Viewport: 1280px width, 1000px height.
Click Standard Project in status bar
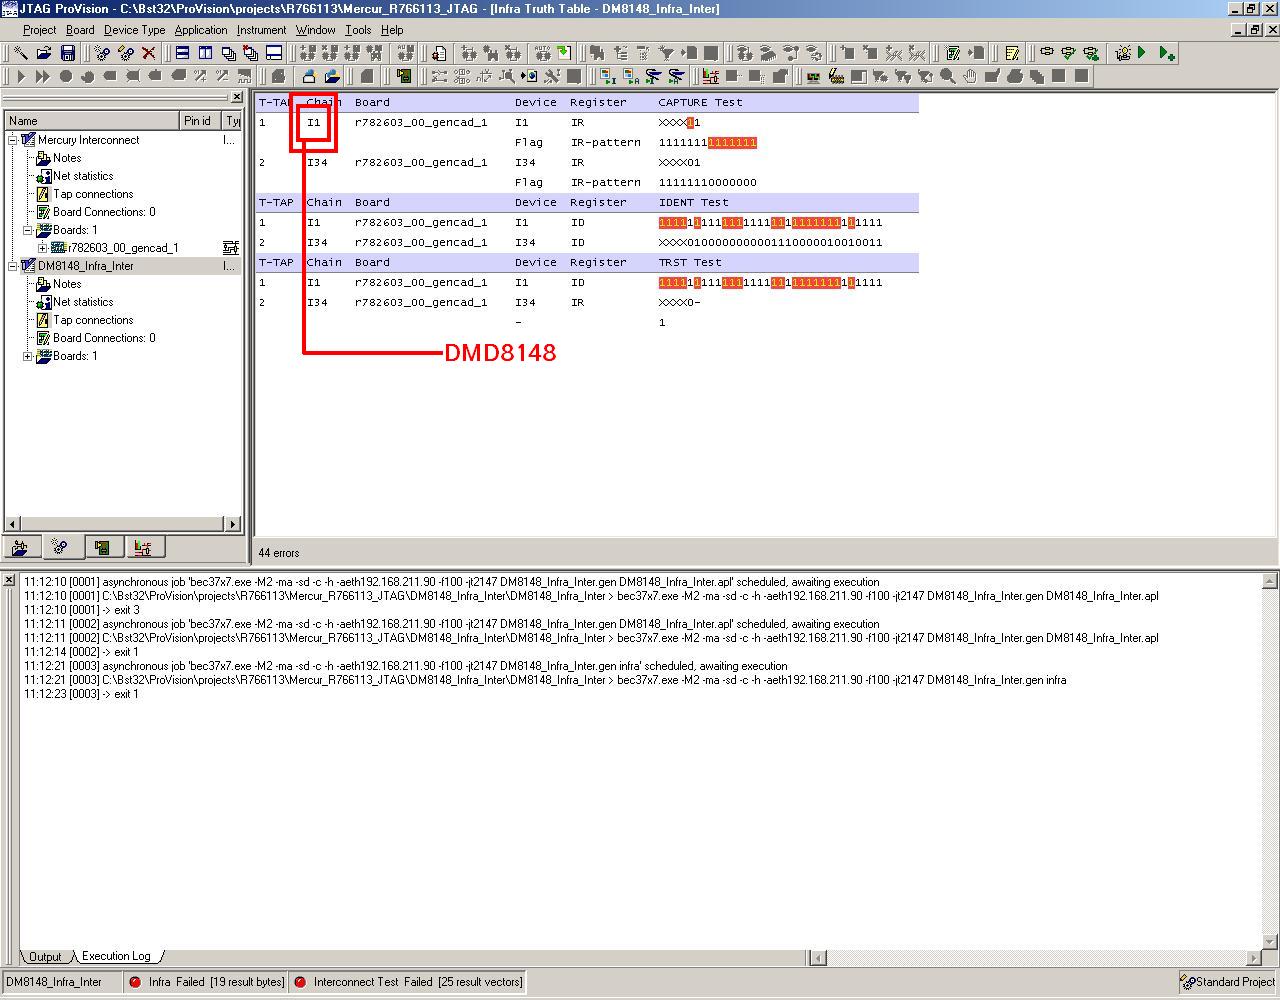pyautogui.click(x=1227, y=982)
